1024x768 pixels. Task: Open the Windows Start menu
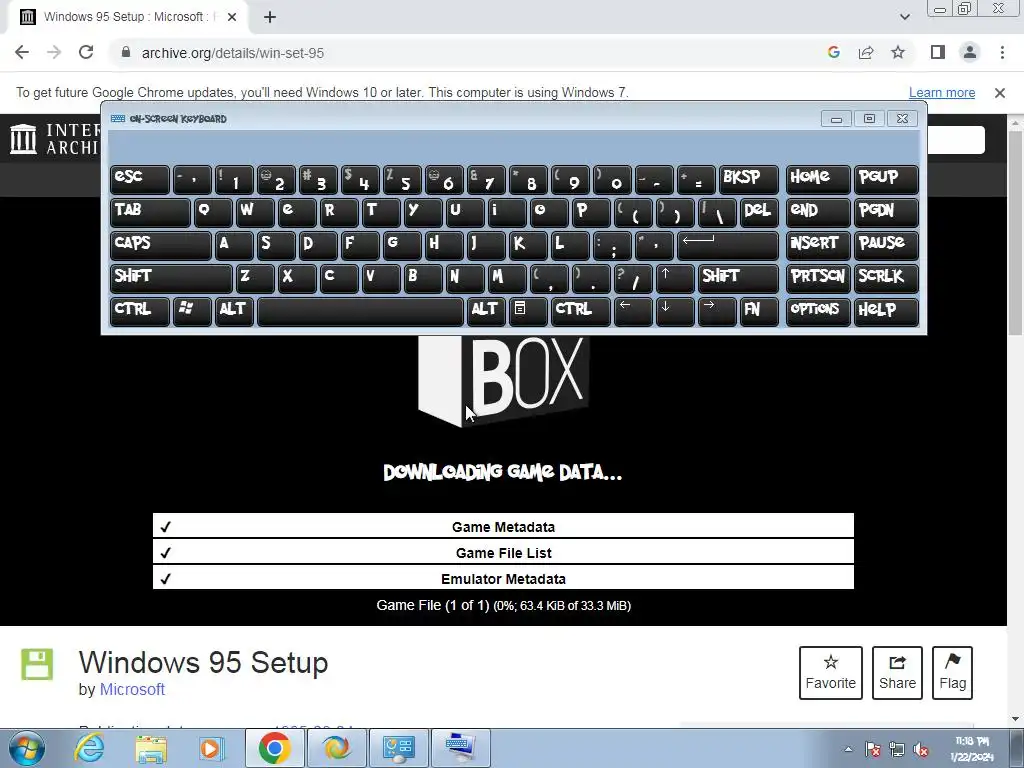click(x=26, y=748)
